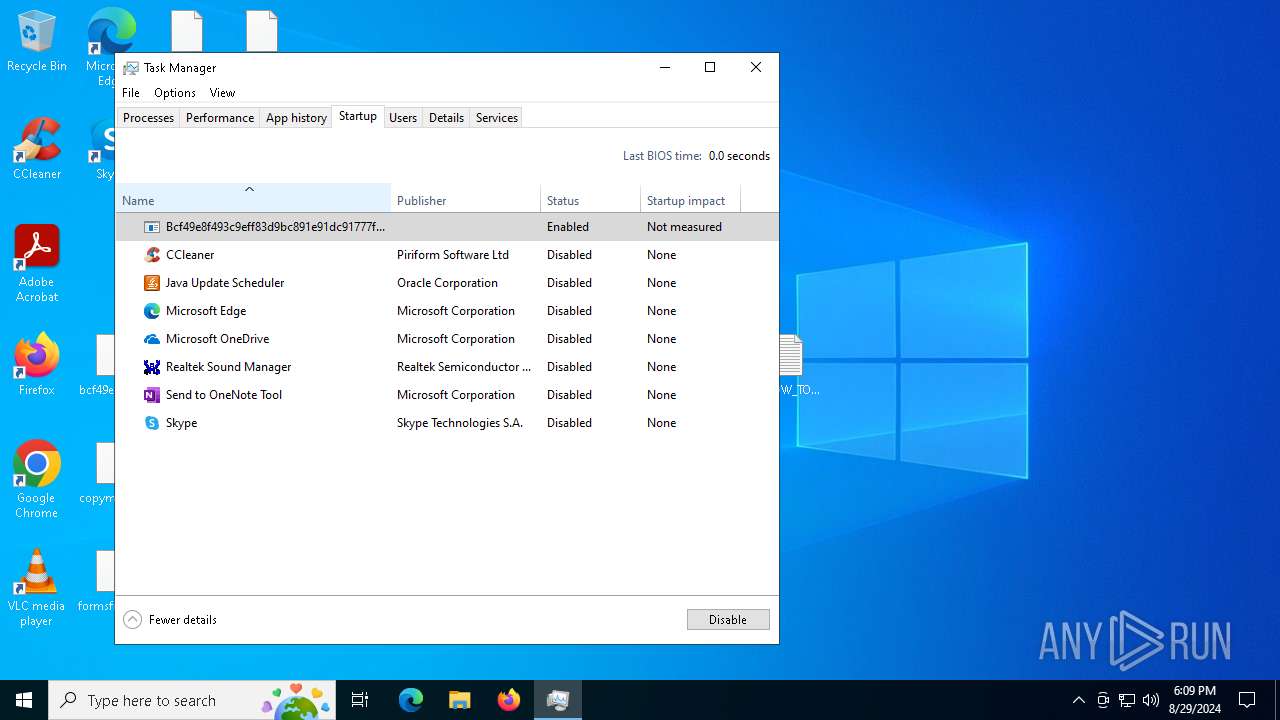The width and height of the screenshot is (1280, 720).
Task: Click the Last BIOS time label
Action: tap(662, 156)
